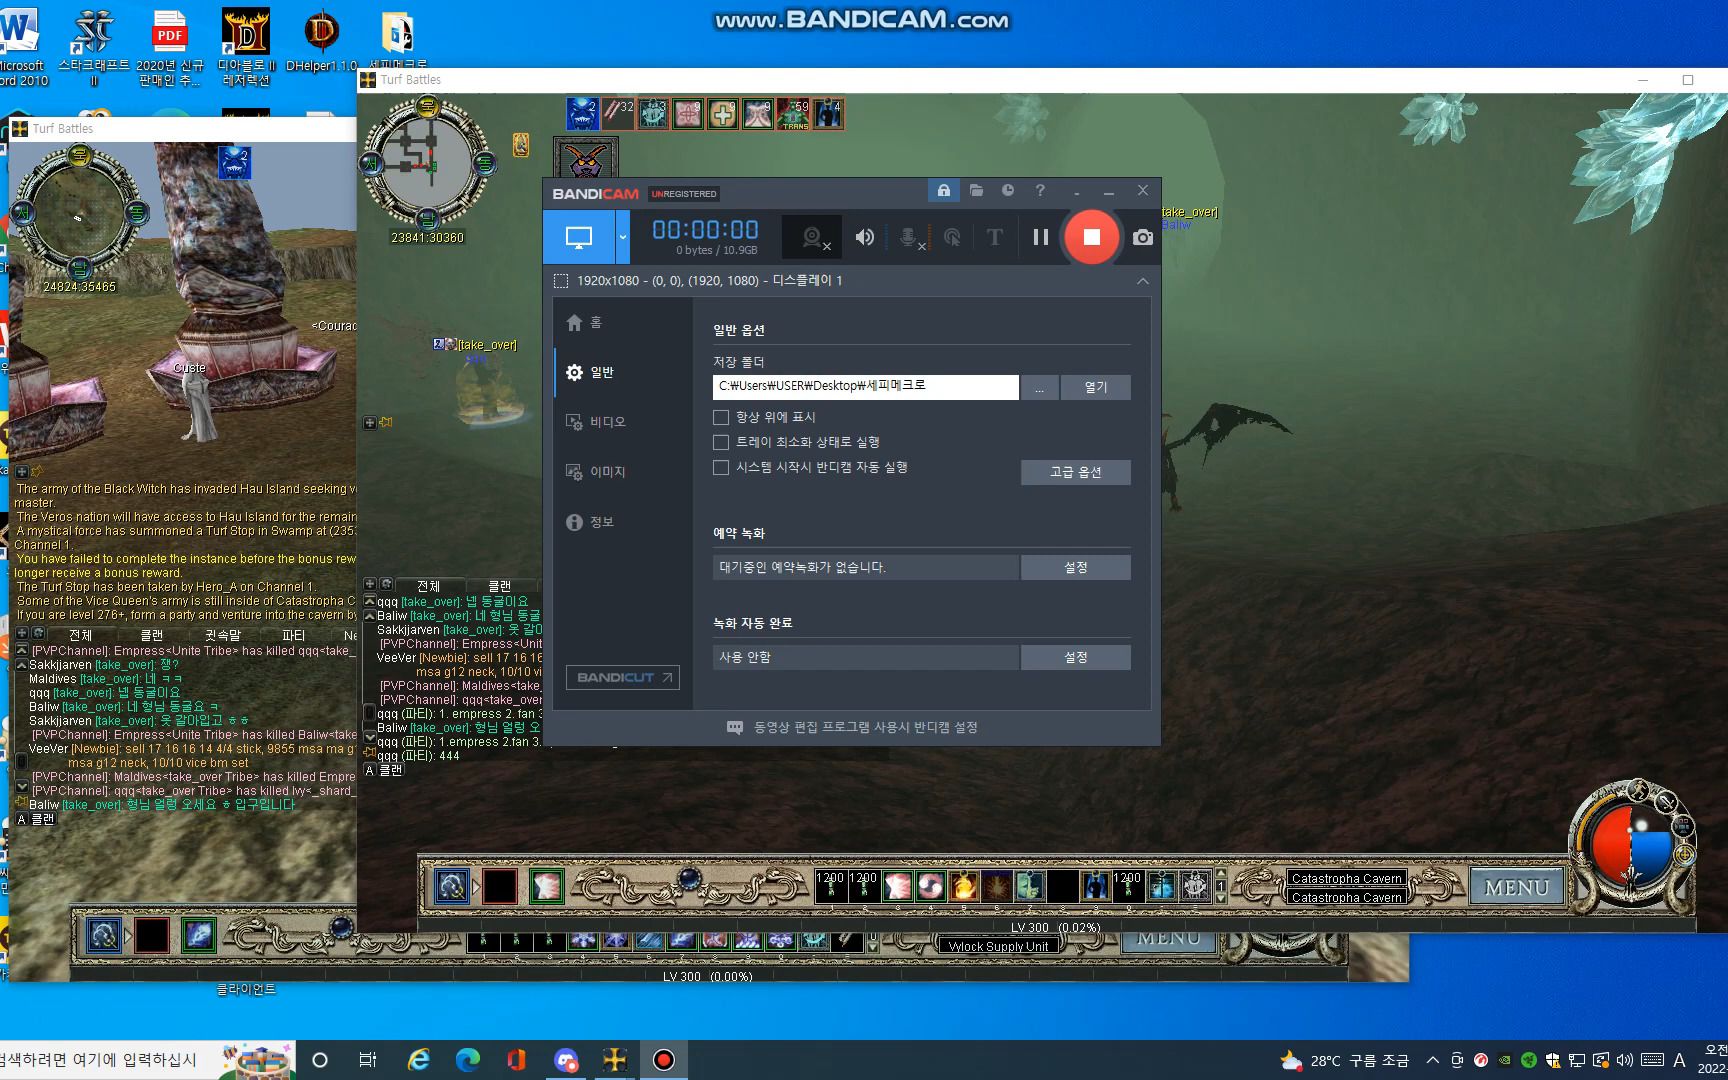
Task: Click the capture area selection rectangle icon
Action: pos(561,281)
